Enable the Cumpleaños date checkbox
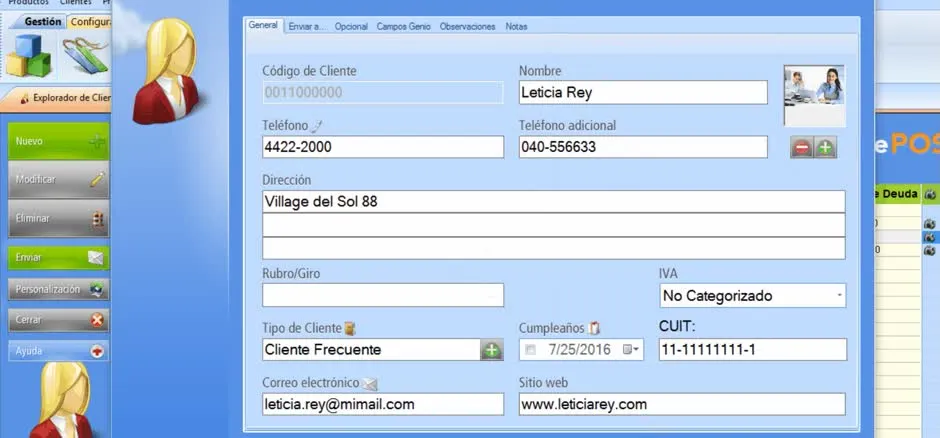 (530, 350)
